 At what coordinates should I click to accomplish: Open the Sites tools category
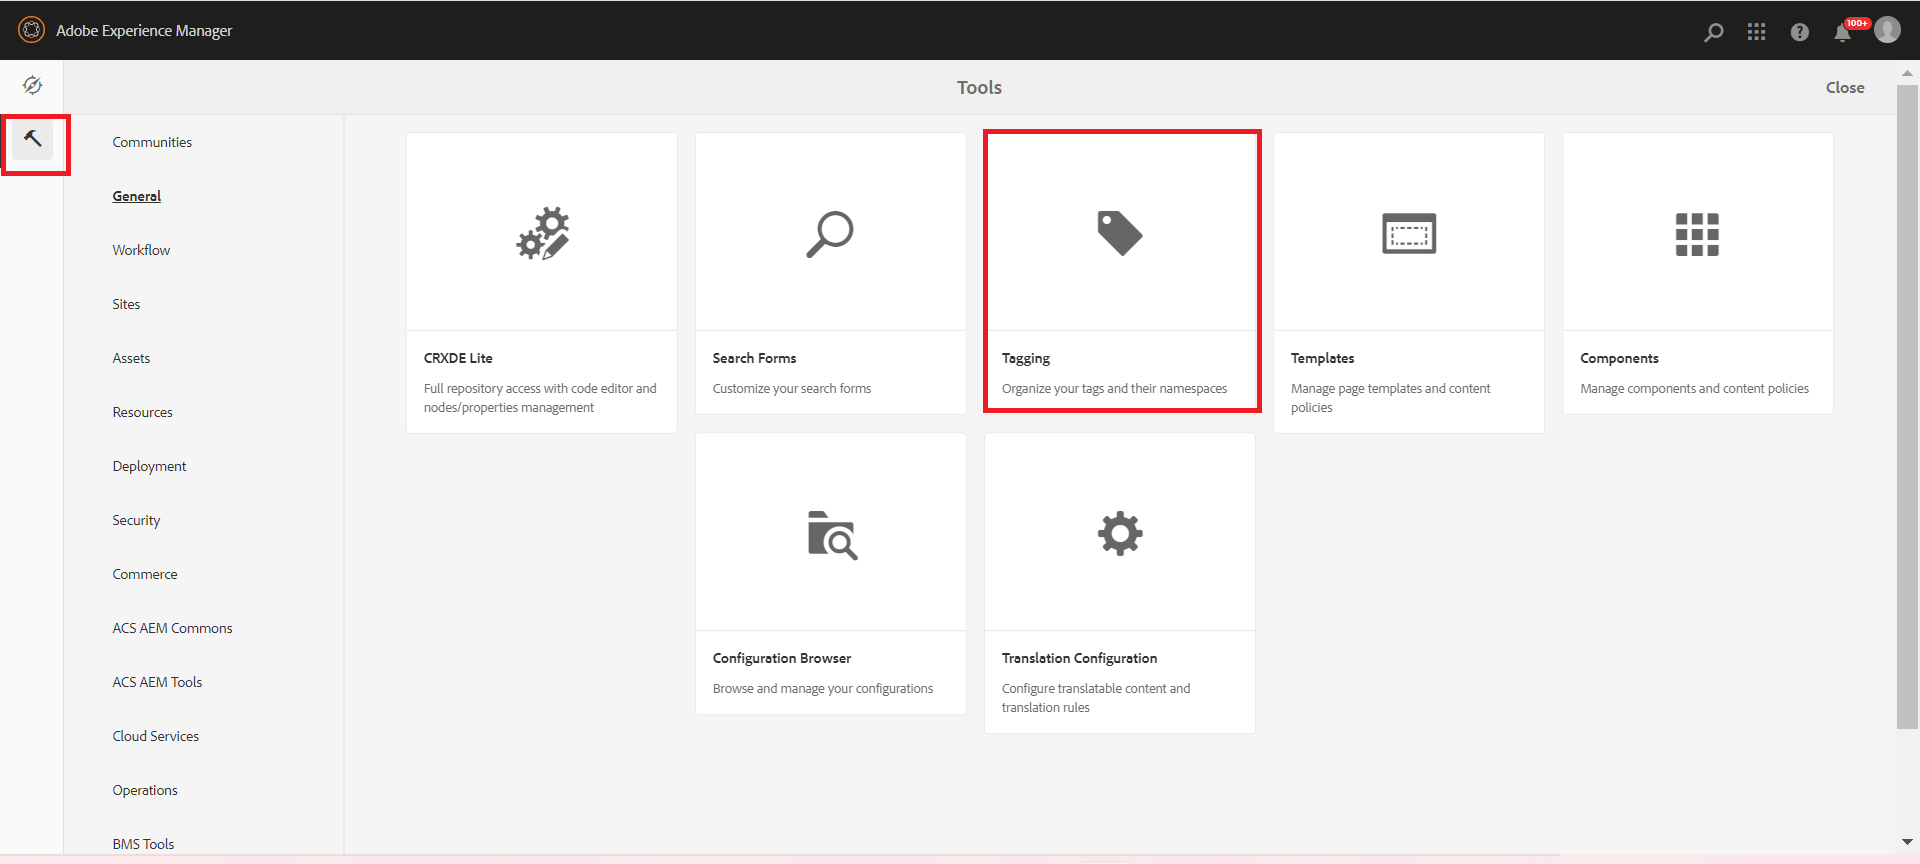tap(126, 304)
